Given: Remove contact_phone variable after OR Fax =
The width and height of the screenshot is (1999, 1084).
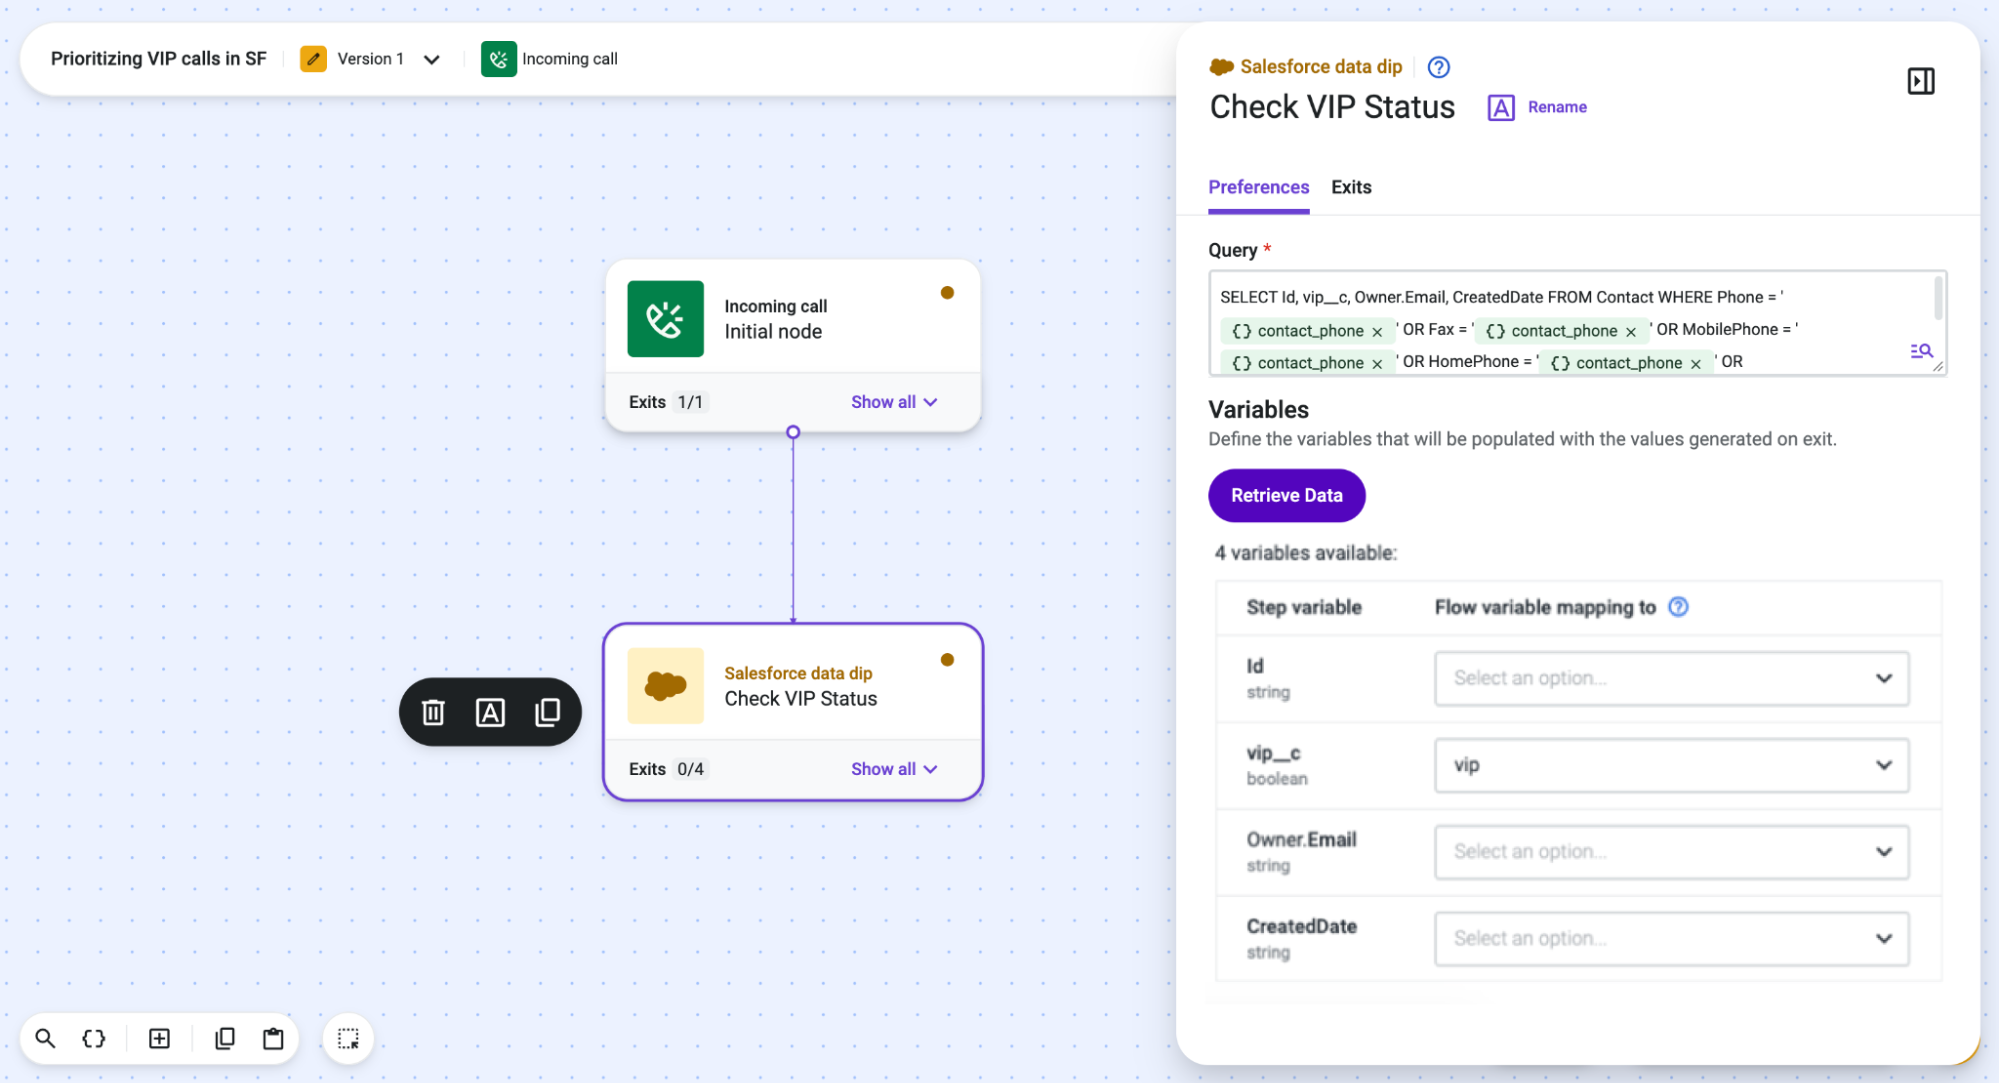Looking at the screenshot, I should (x=1631, y=332).
